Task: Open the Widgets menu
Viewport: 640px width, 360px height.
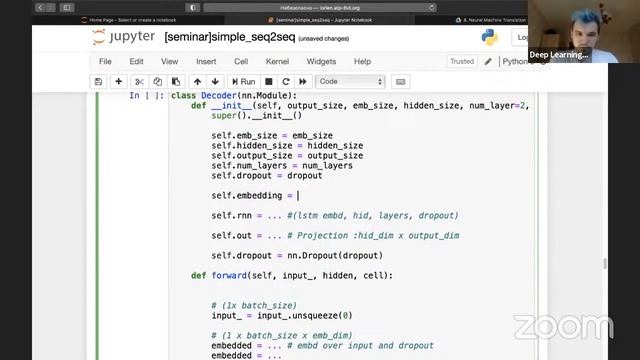Action: coord(321,62)
